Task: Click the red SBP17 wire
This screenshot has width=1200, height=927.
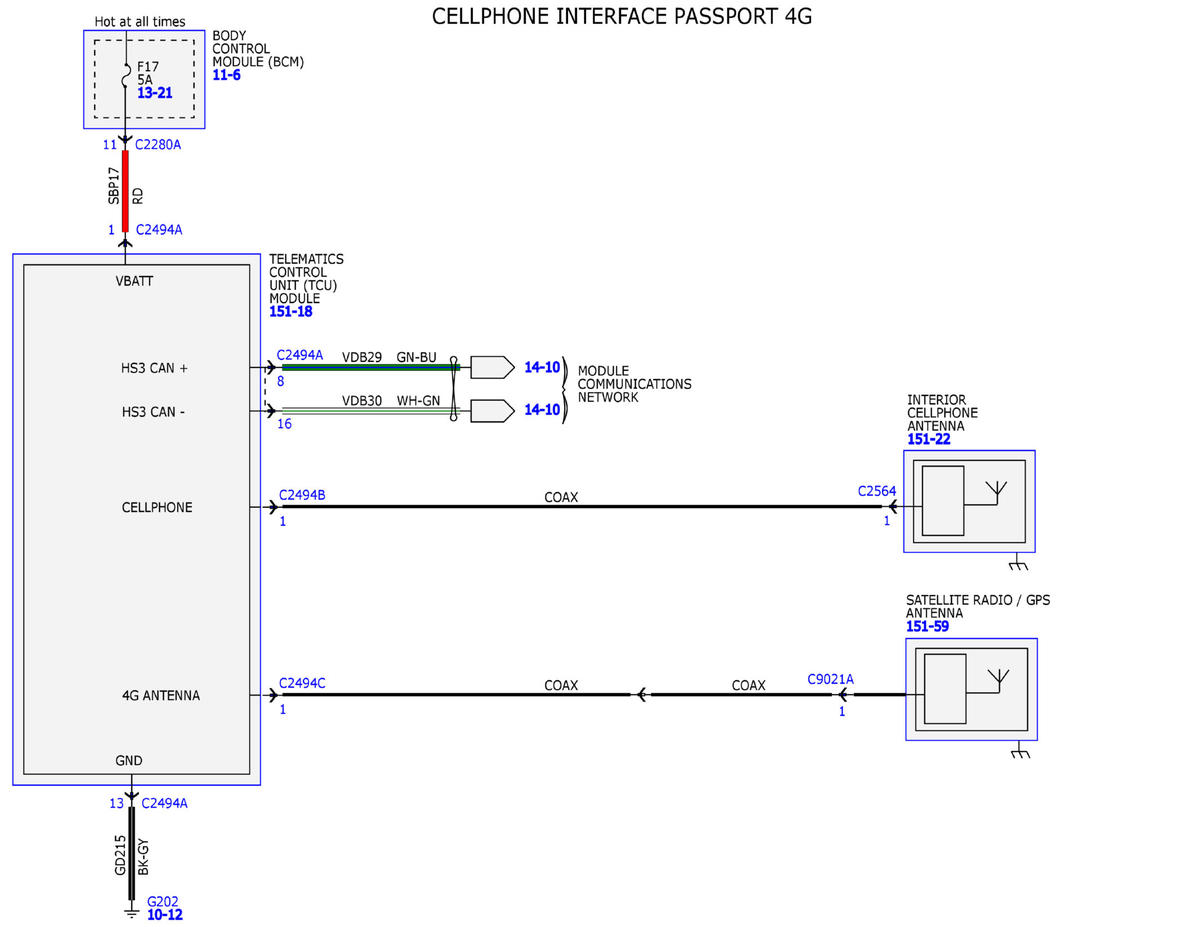Action: coord(126,190)
